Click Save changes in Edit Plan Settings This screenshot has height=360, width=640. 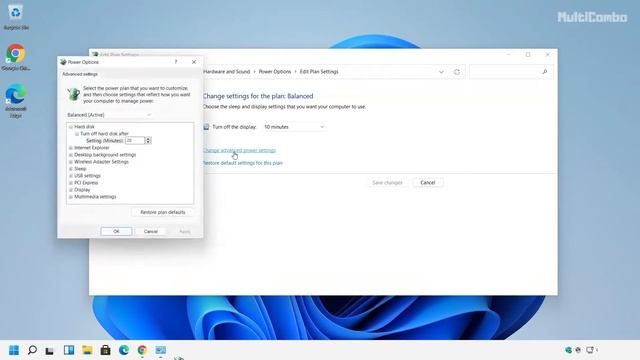(x=387, y=182)
